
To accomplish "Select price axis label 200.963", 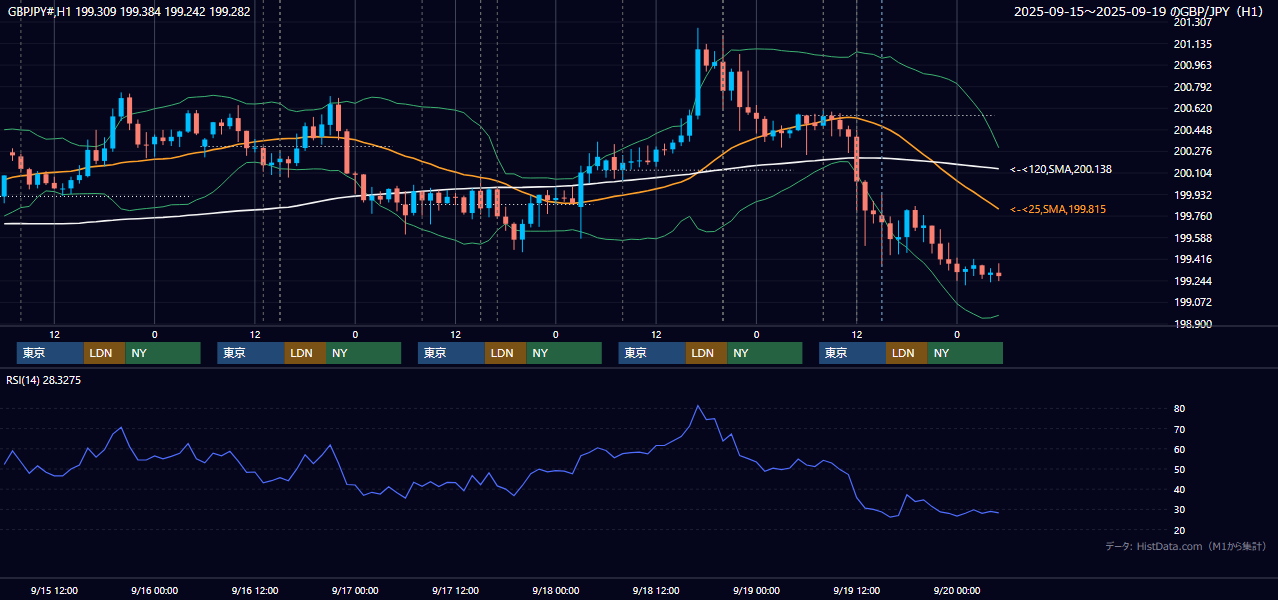I will pyautogui.click(x=1193, y=65).
